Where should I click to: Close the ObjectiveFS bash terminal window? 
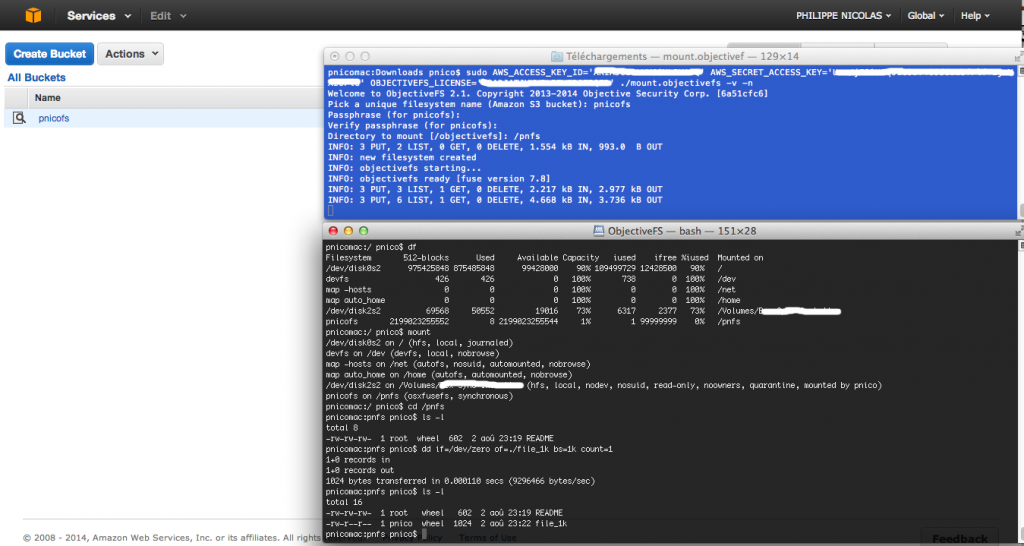tap(332, 231)
